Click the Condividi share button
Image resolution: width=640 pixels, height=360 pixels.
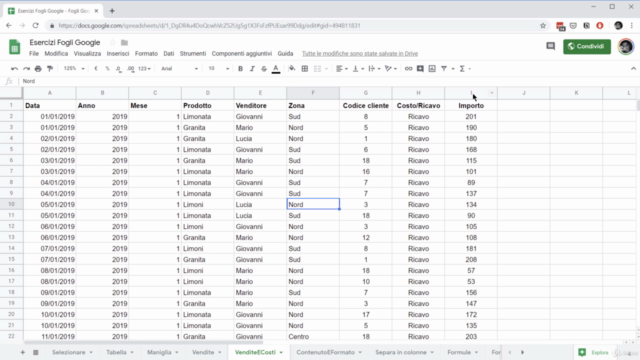(x=587, y=47)
